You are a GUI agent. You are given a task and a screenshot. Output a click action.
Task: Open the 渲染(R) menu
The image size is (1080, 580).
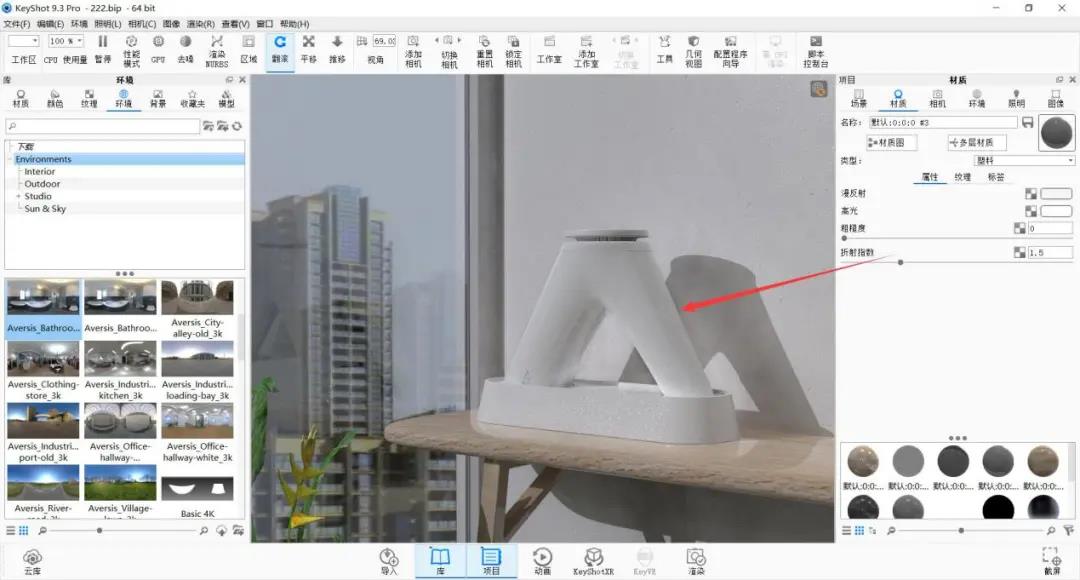pos(200,23)
